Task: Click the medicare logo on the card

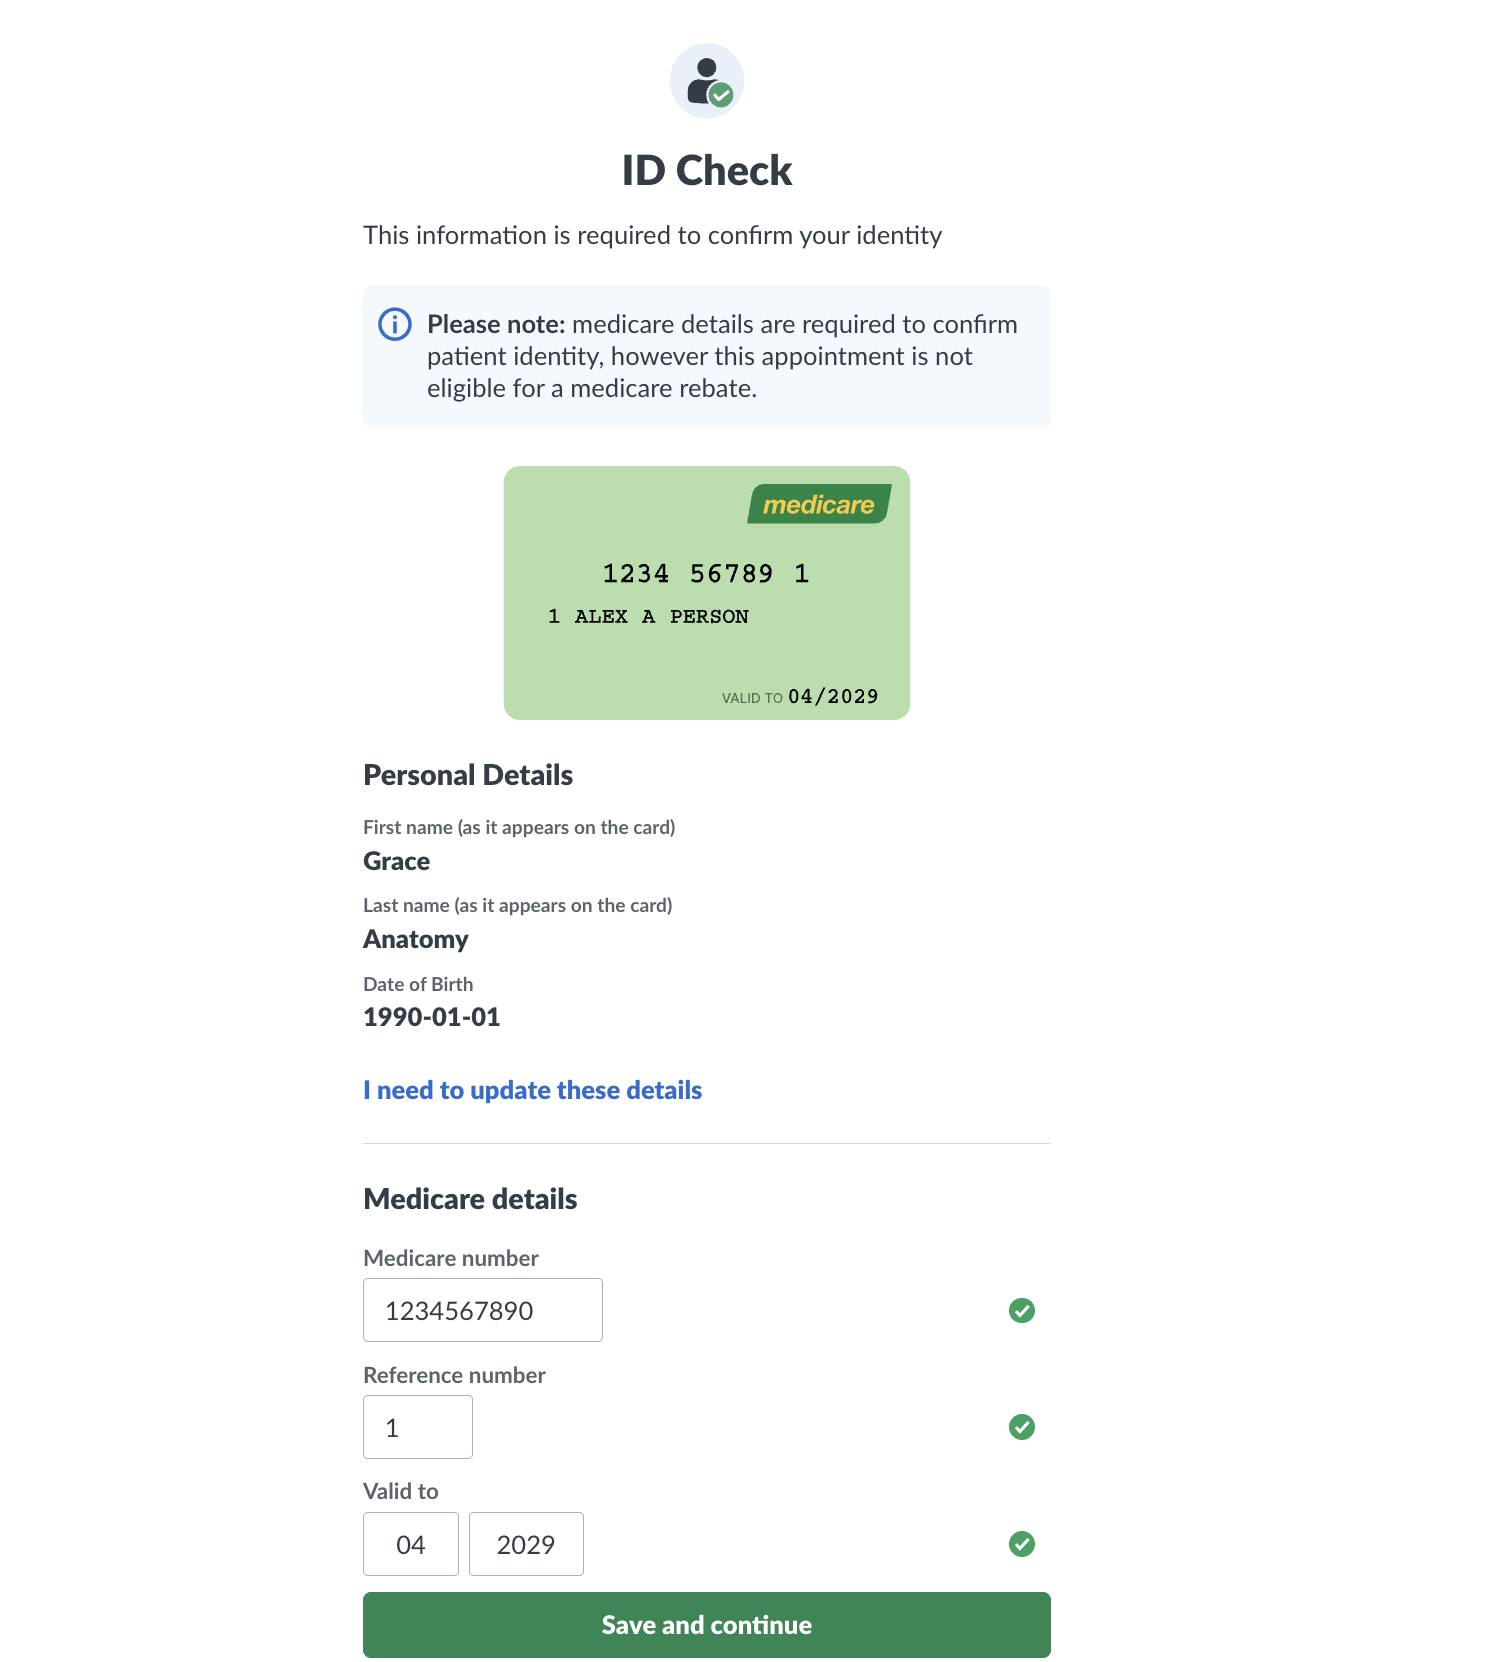Action: pos(819,505)
